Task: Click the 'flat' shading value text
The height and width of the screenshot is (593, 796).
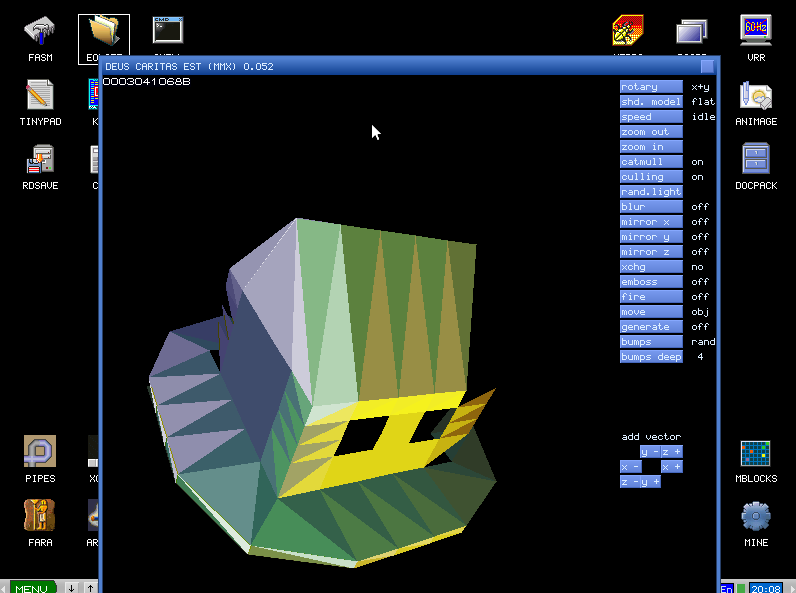Action: click(x=703, y=102)
